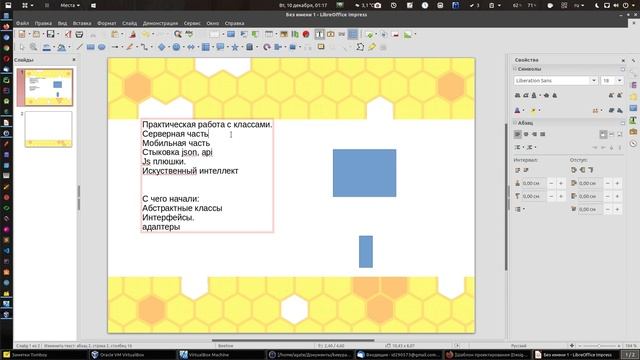640x360 pixels.
Task: Open font color dropdown arrow in sidebar
Action: pos(524,111)
